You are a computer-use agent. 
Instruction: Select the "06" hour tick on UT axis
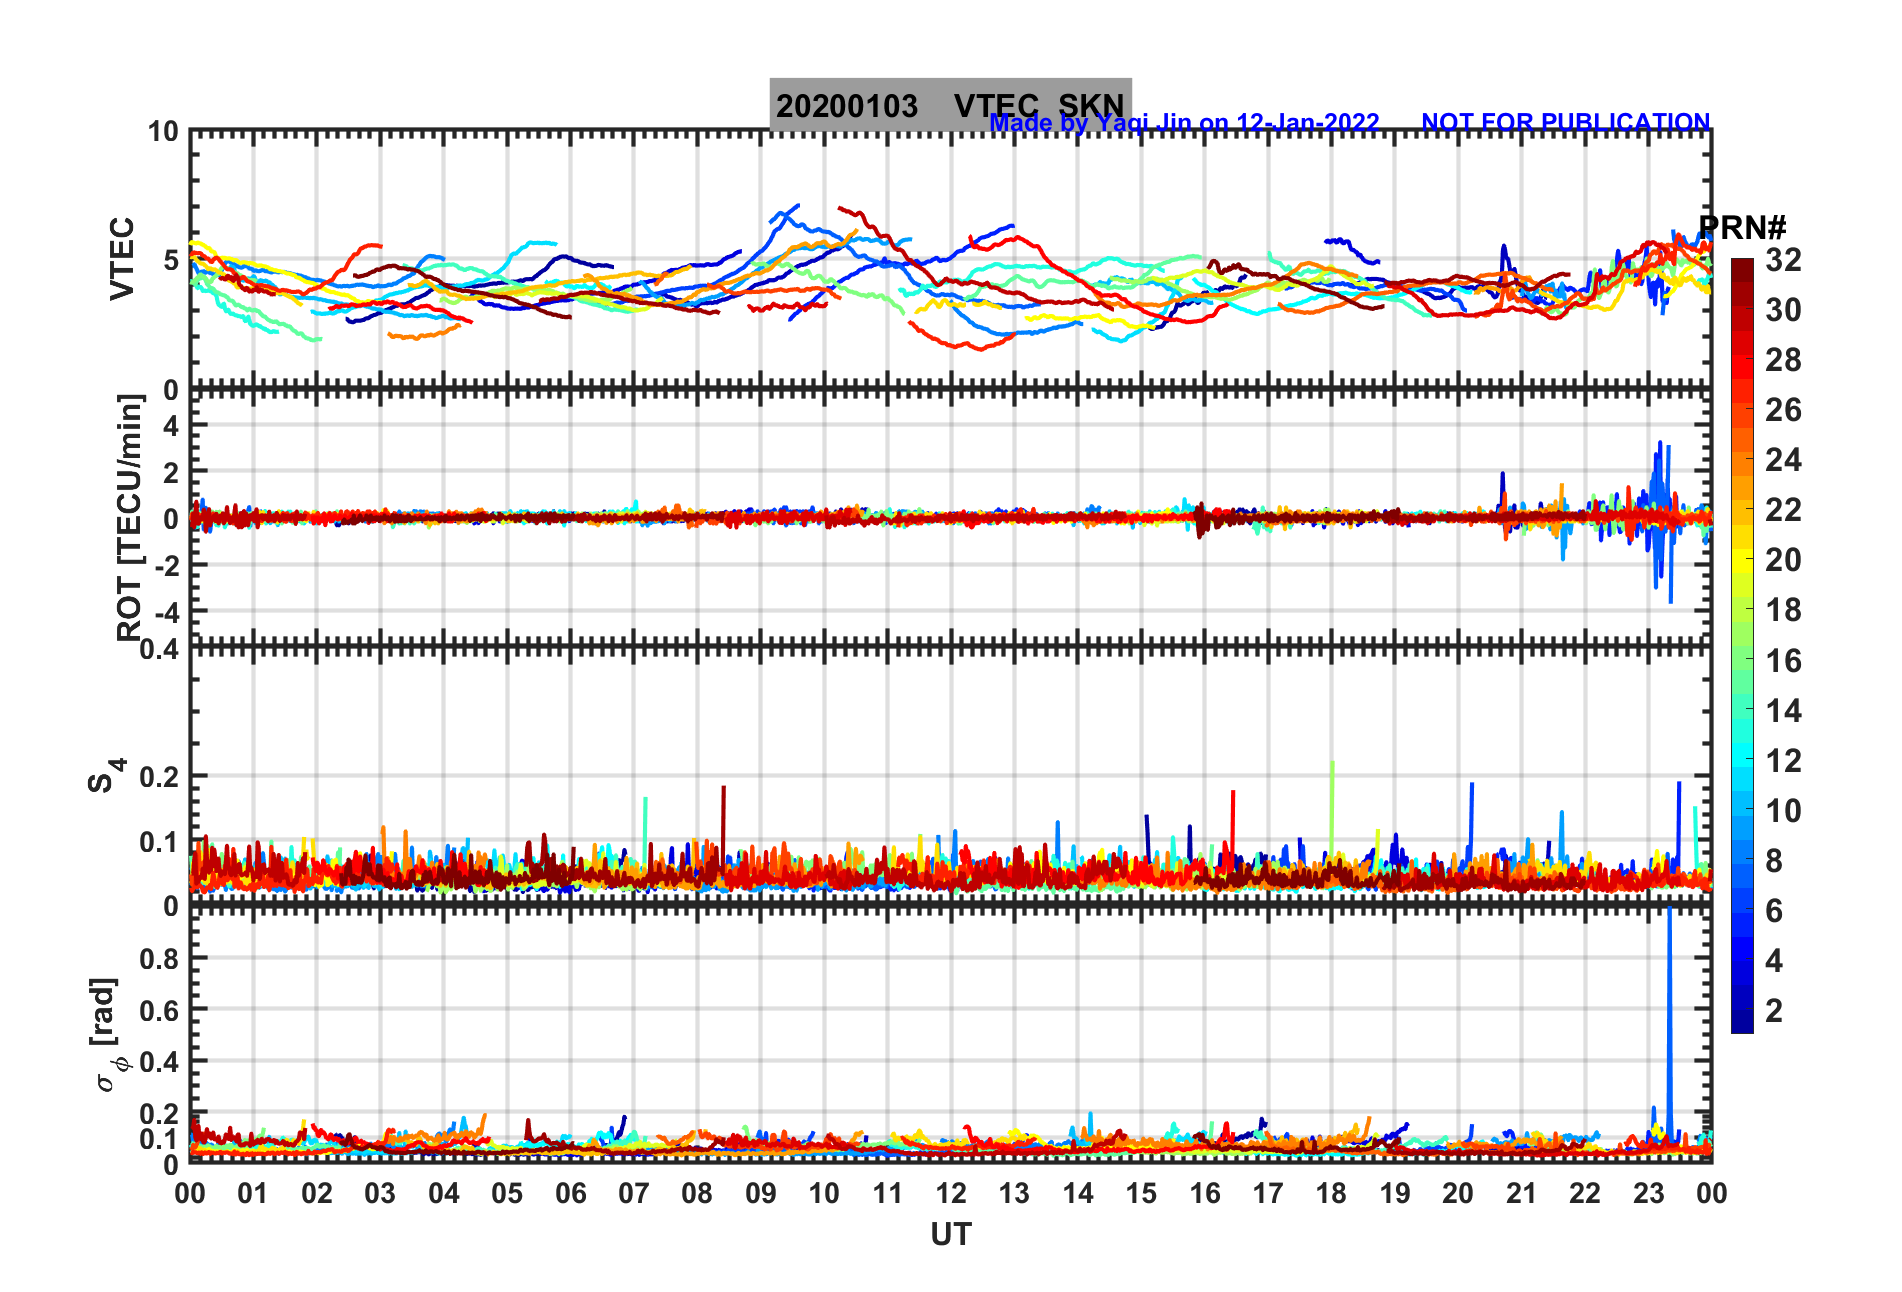click(x=570, y=1193)
